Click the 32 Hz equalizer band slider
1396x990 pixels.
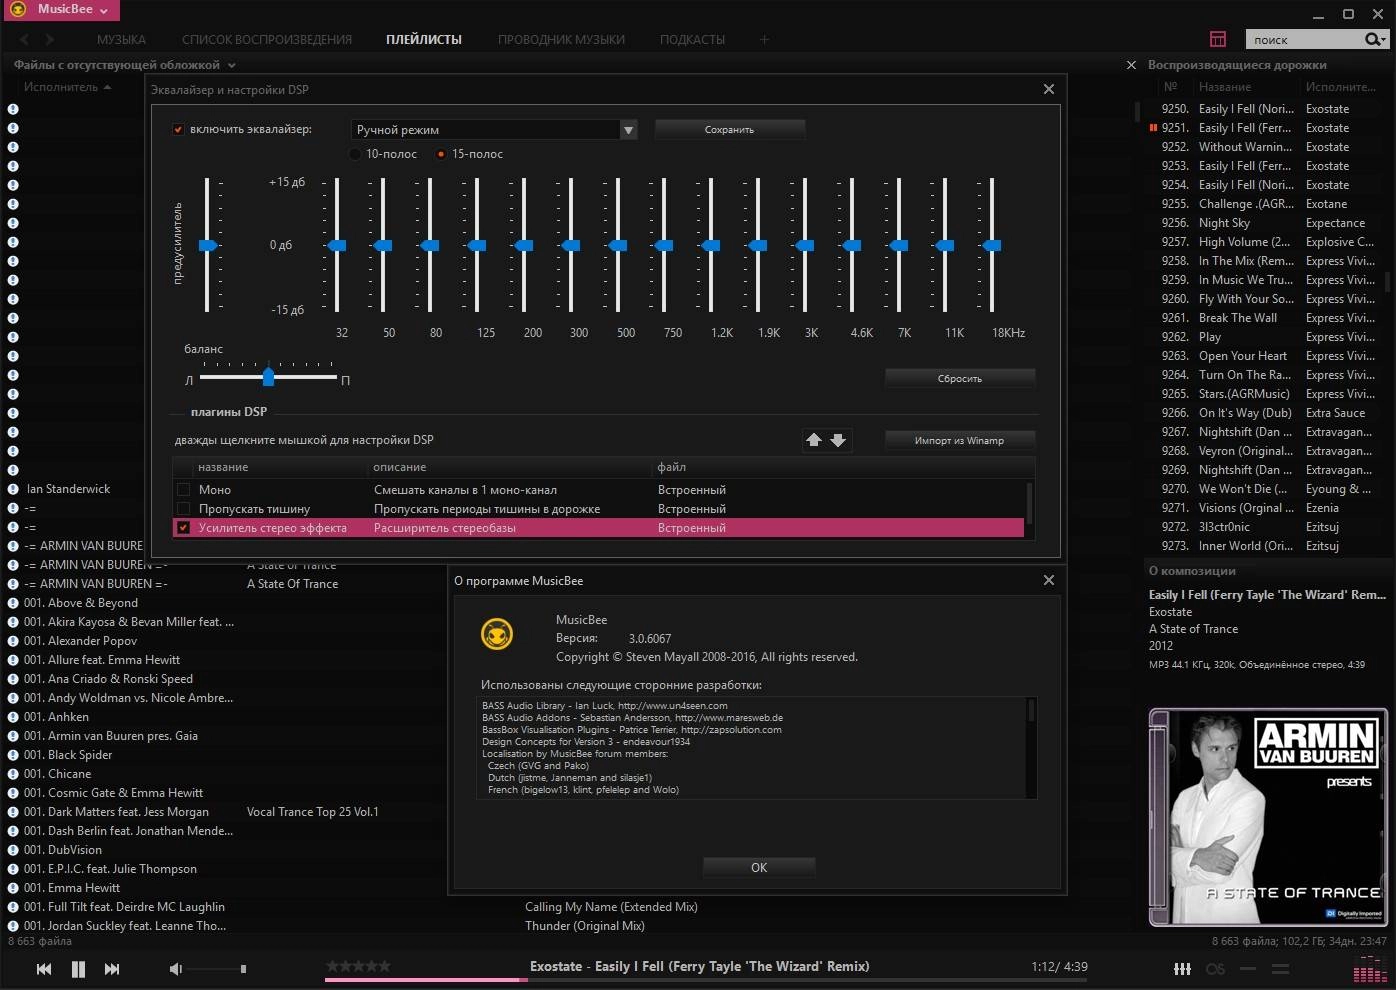pyautogui.click(x=338, y=245)
